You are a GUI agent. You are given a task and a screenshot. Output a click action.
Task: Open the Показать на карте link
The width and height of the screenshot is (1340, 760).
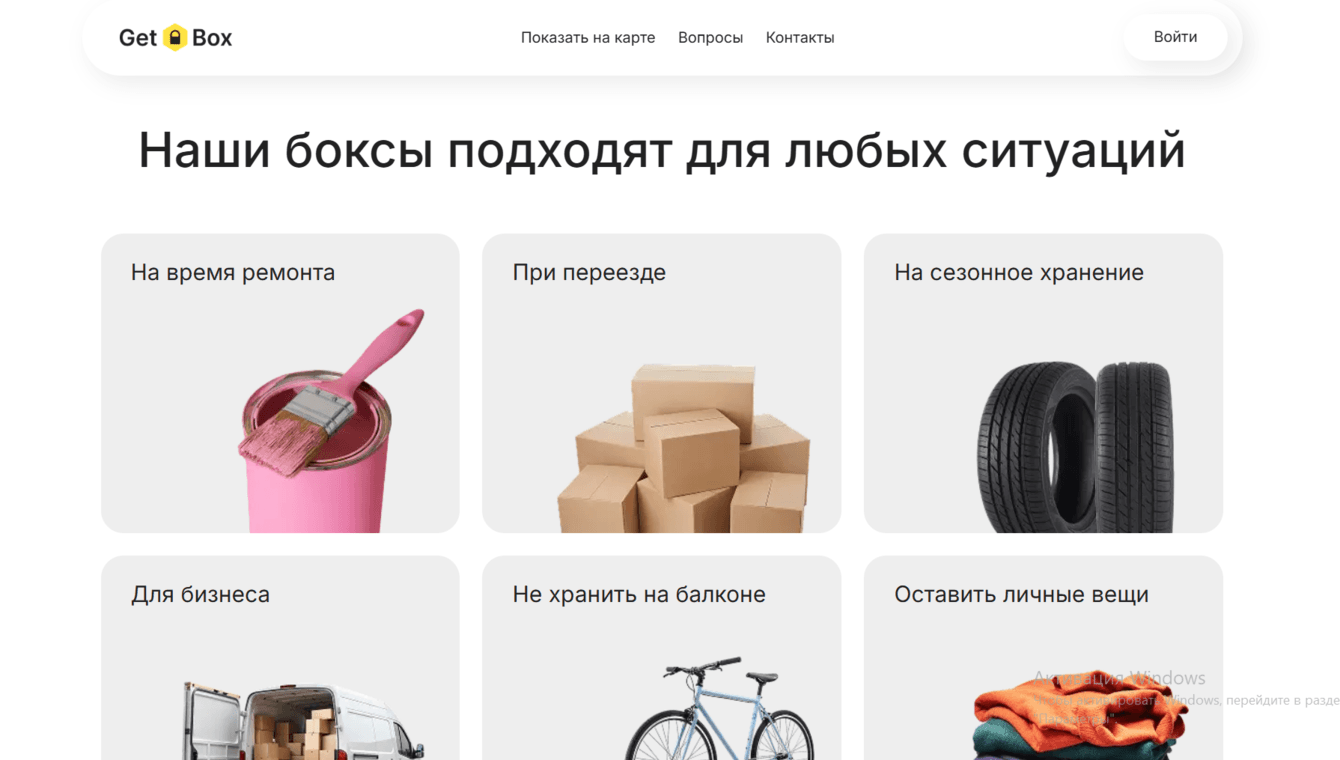tap(588, 37)
